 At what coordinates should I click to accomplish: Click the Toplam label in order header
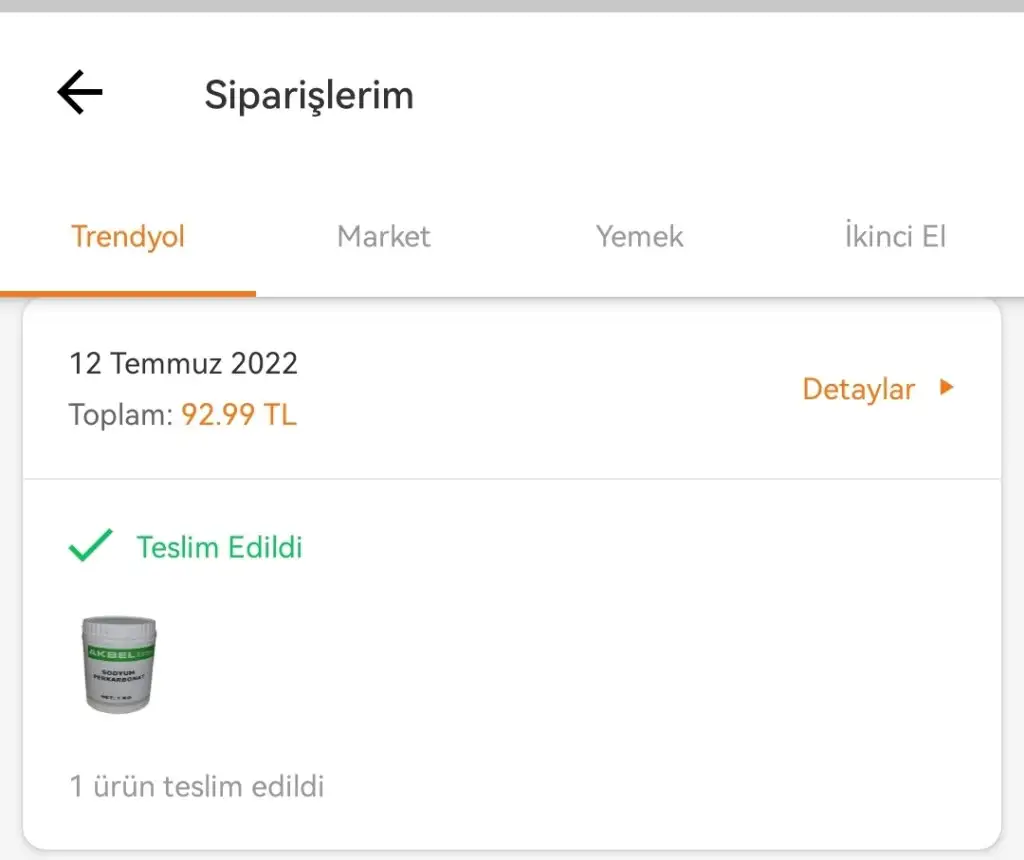click(x=120, y=414)
